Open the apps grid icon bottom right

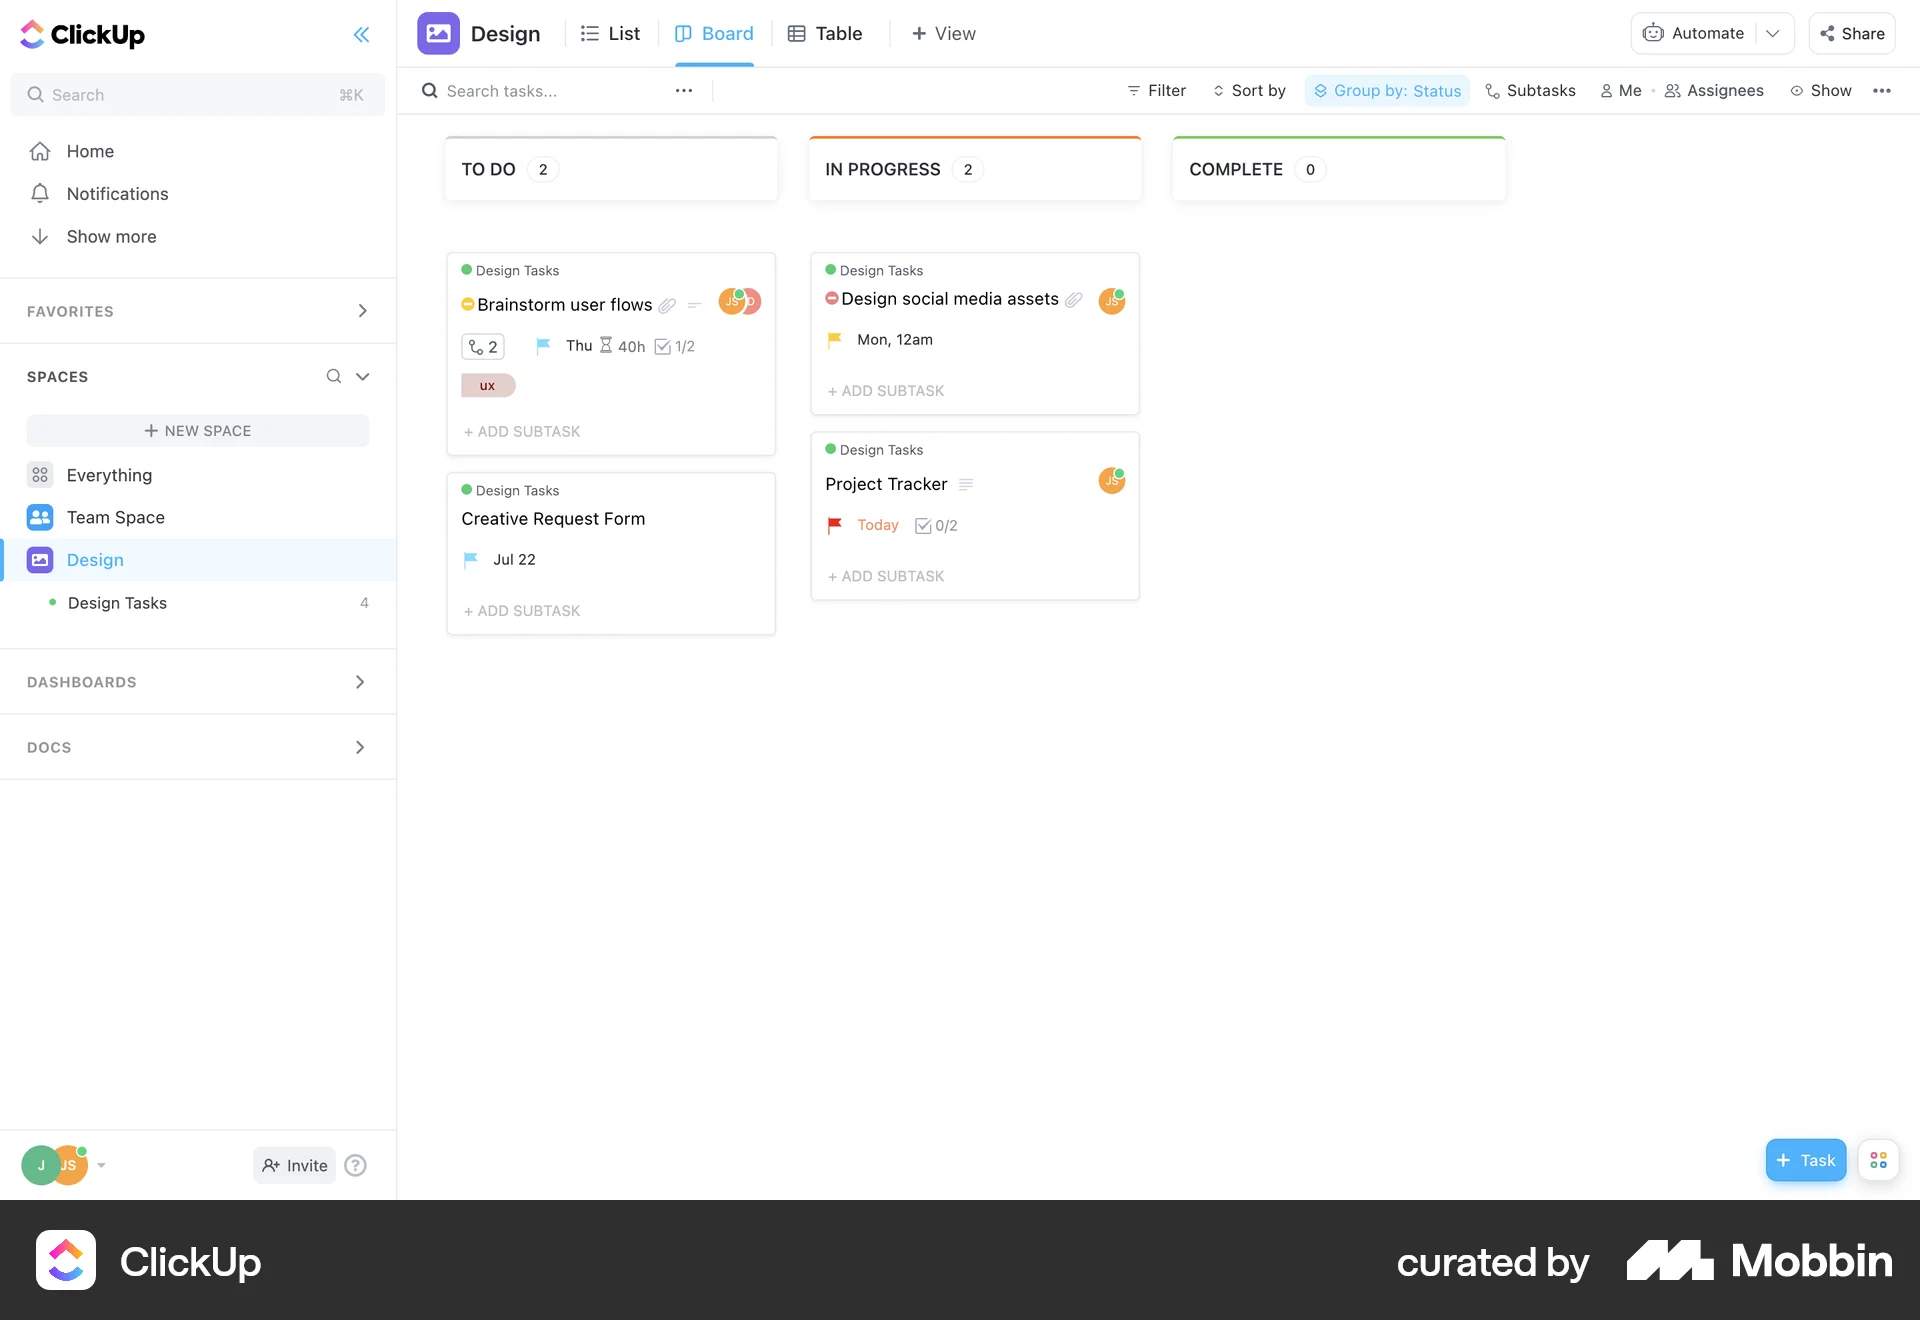click(x=1879, y=1160)
